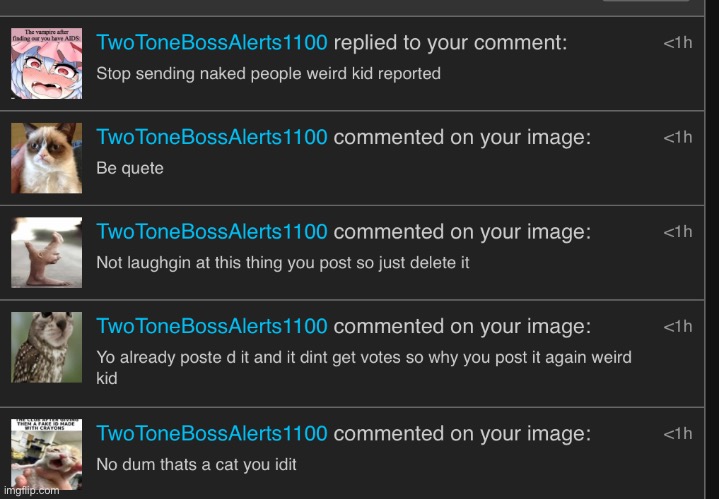Click the "<1h" timestamp beside the owl notification
The image size is (719, 499).
pos(677,326)
